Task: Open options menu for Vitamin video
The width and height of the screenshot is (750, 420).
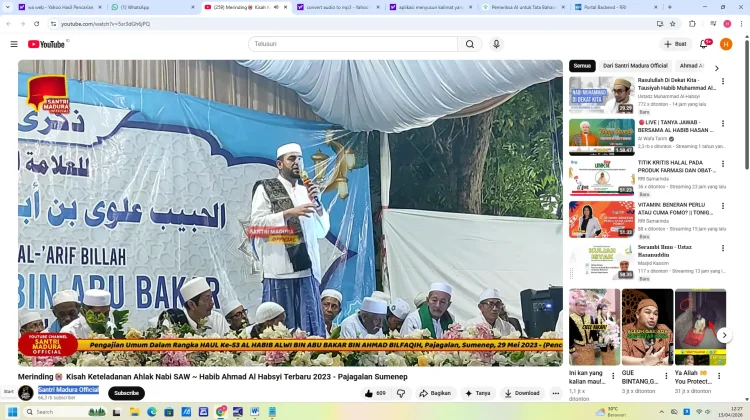Action: click(x=723, y=206)
